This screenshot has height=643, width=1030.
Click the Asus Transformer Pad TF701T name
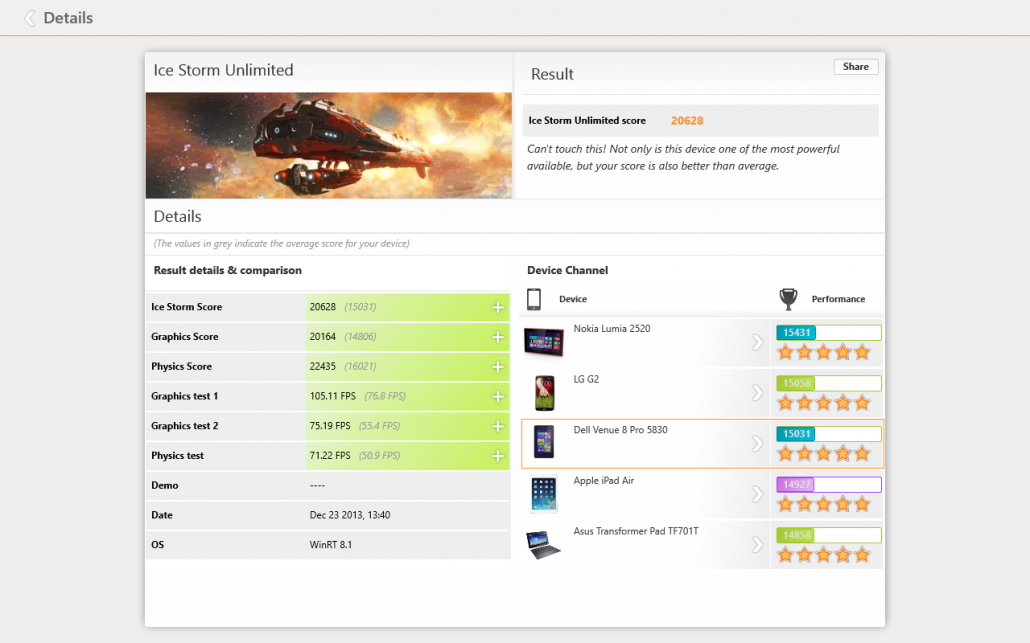tap(636, 531)
